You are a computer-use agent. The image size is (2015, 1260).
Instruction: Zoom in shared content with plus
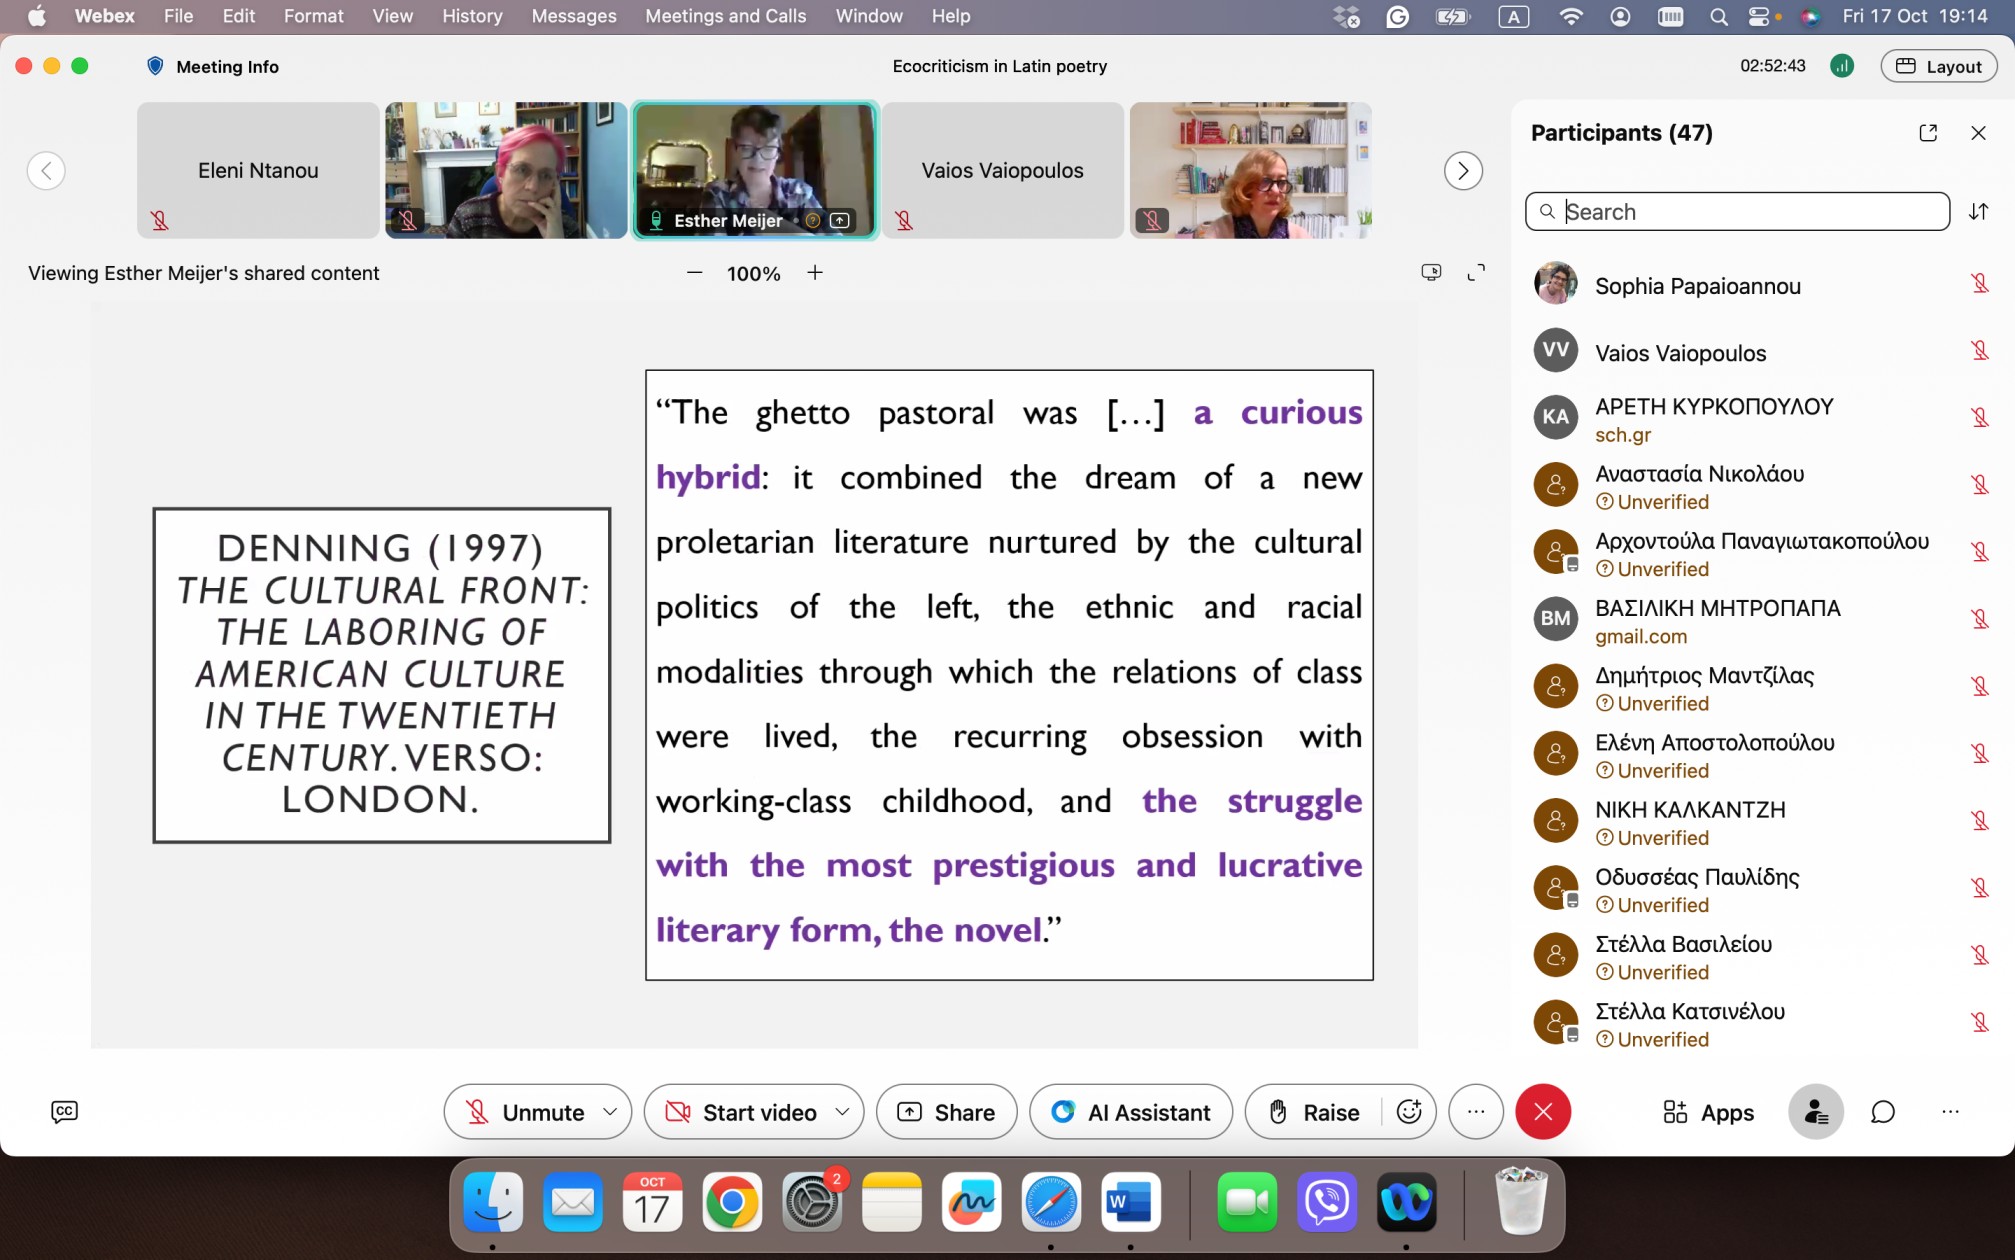tap(815, 273)
